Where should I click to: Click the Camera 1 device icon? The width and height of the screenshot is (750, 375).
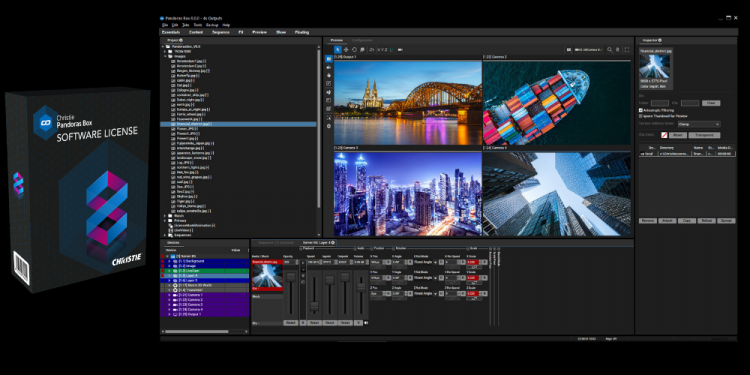[175, 295]
